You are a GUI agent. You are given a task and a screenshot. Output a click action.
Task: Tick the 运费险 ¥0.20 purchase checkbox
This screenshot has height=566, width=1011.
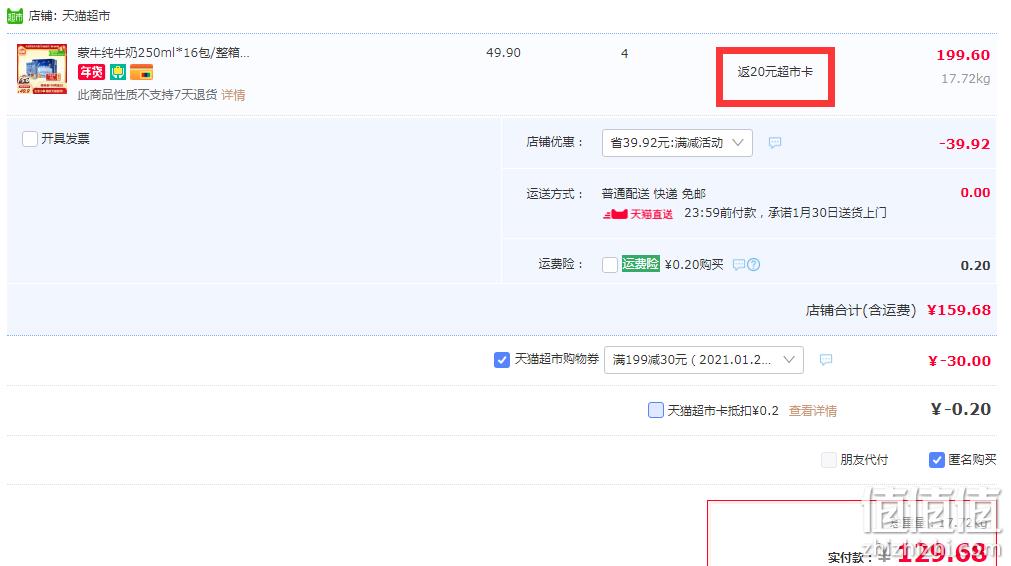(609, 265)
